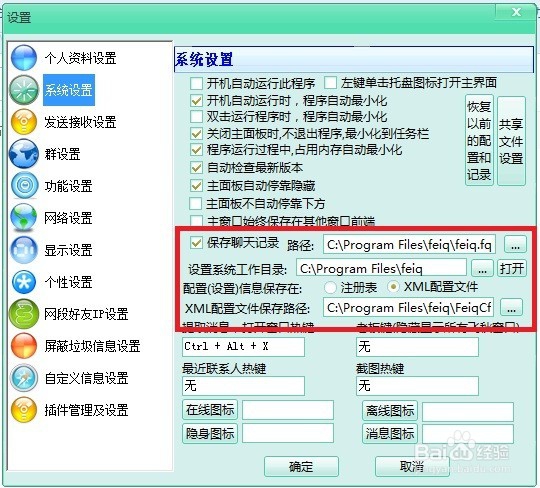Click the 消息图标 button
The height and width of the screenshot is (488, 540).
click(390, 433)
